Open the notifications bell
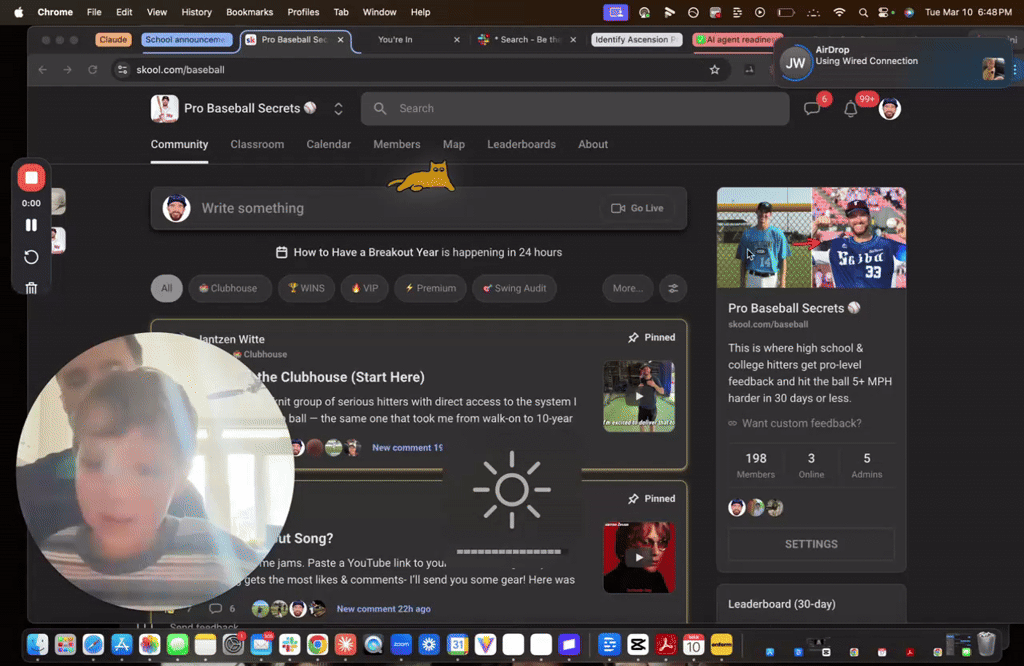The image size is (1024, 666). [x=850, y=109]
